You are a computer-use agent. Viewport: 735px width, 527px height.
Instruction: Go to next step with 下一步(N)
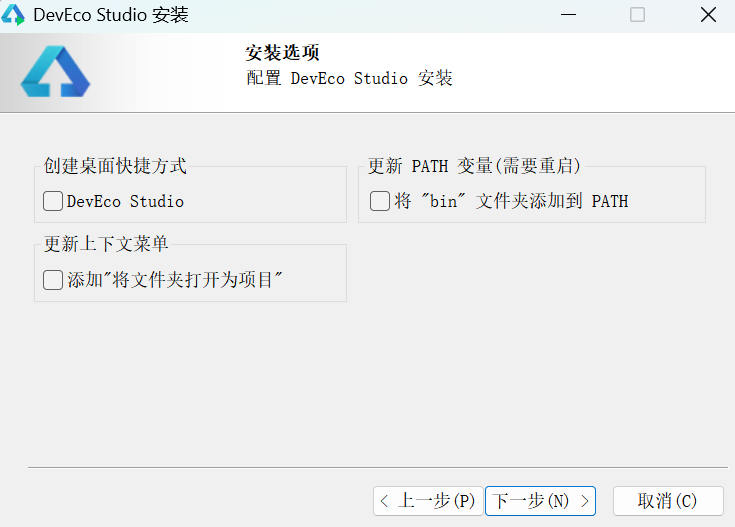click(540, 501)
